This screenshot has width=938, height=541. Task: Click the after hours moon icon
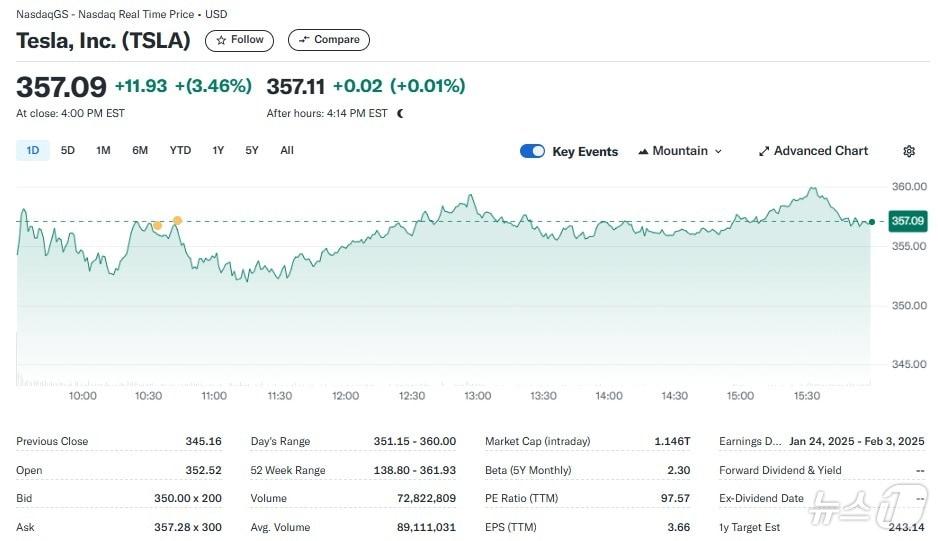[400, 113]
